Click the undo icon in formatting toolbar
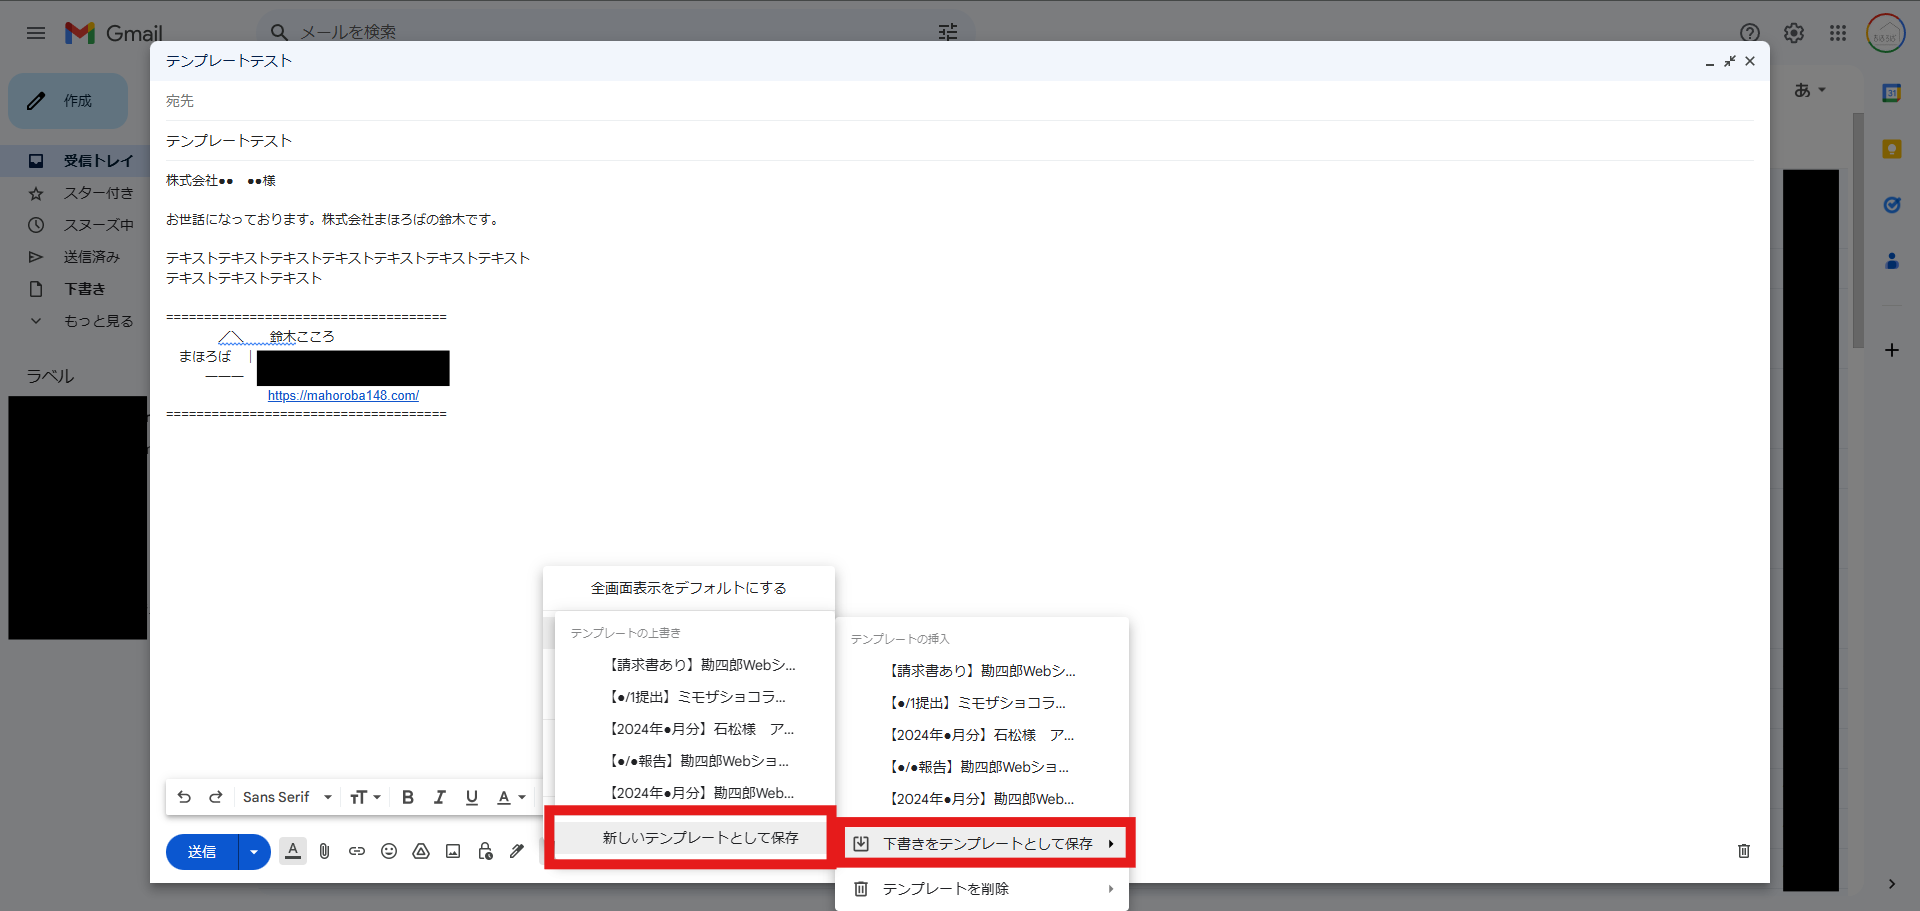The image size is (1920, 911). coord(184,797)
